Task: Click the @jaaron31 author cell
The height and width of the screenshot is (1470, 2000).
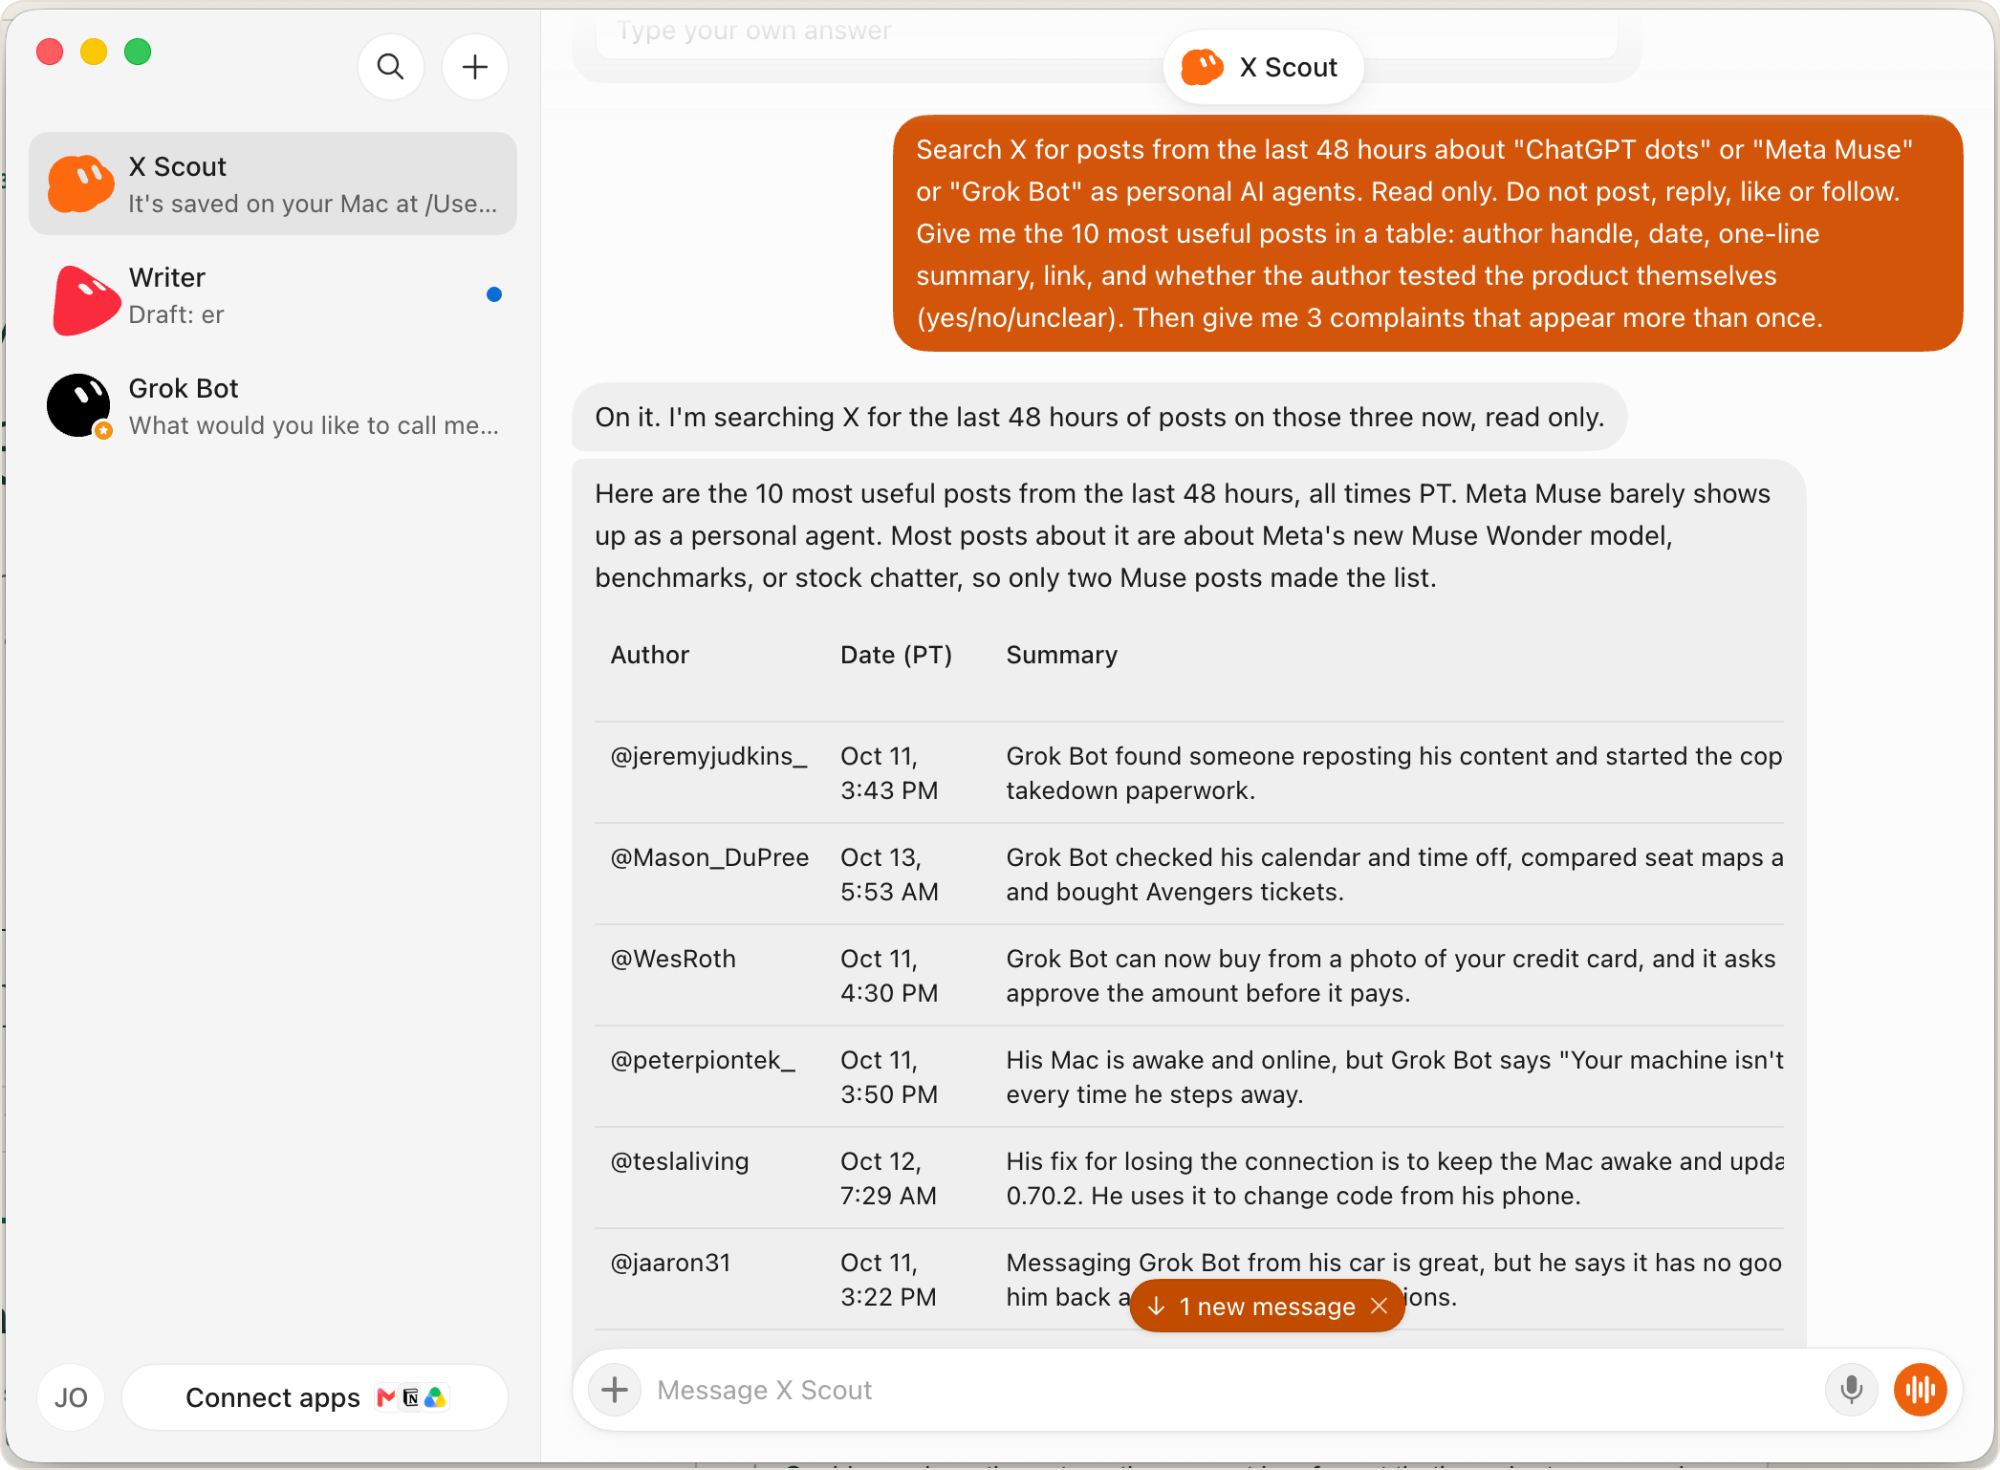Action: tap(671, 1263)
